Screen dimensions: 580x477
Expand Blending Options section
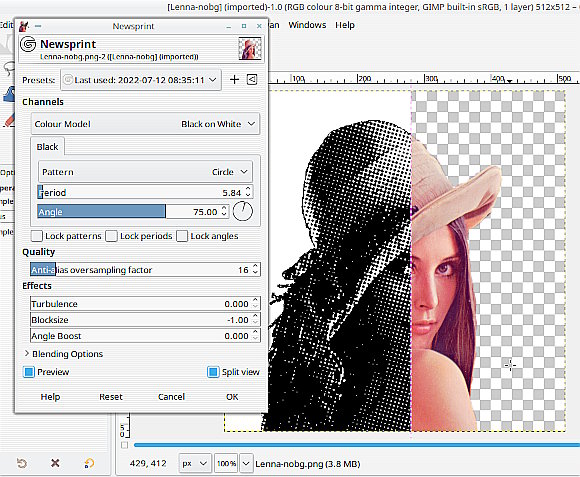point(64,354)
